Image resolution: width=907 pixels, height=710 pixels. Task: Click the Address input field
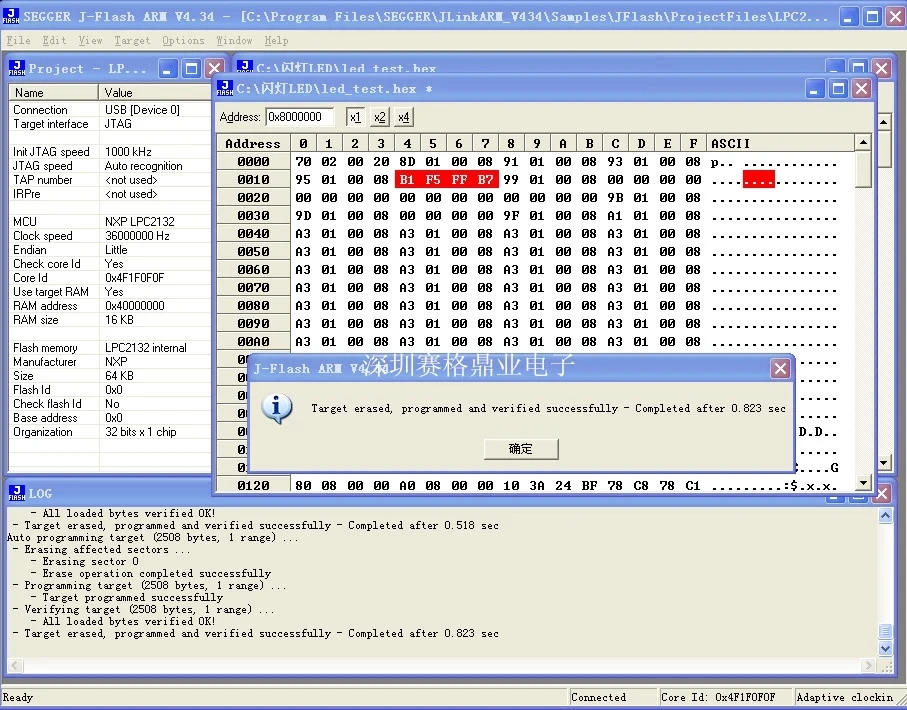pyautogui.click(x=301, y=117)
